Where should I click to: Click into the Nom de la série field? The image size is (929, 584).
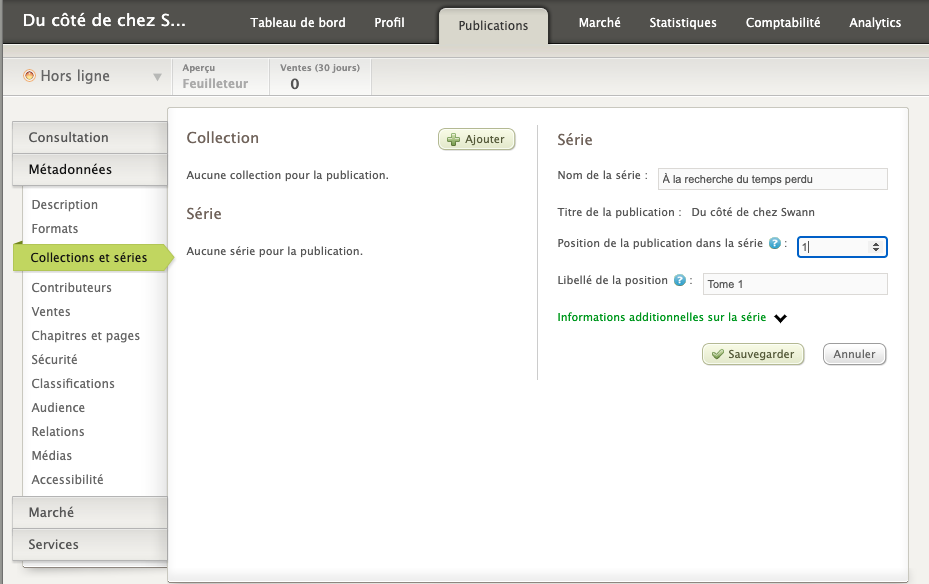pos(772,179)
